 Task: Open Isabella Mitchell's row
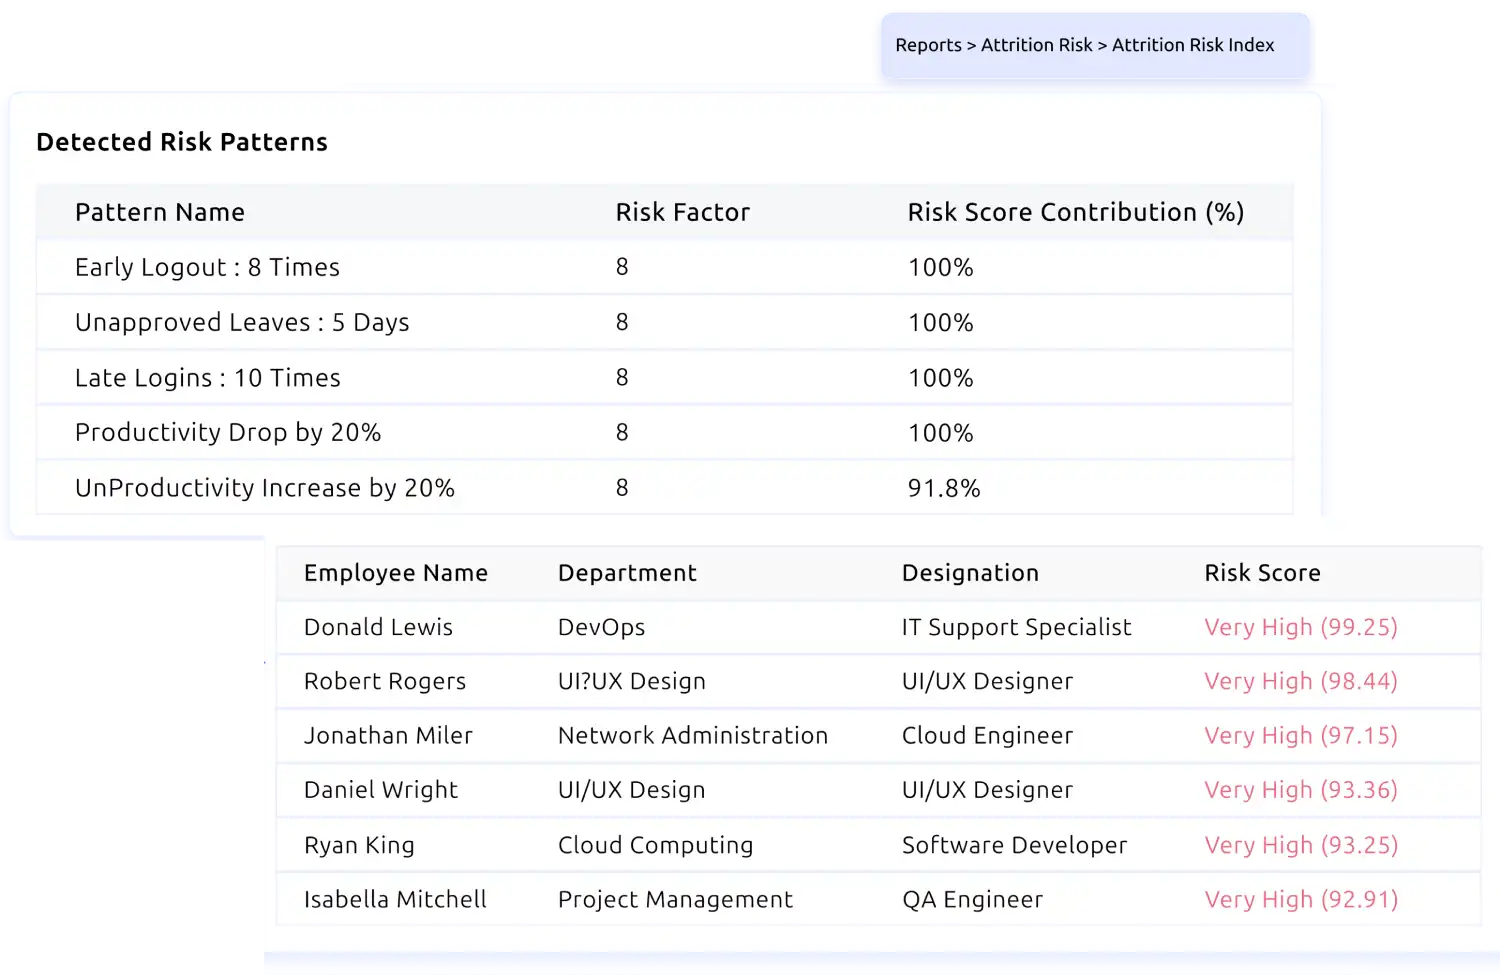point(395,899)
